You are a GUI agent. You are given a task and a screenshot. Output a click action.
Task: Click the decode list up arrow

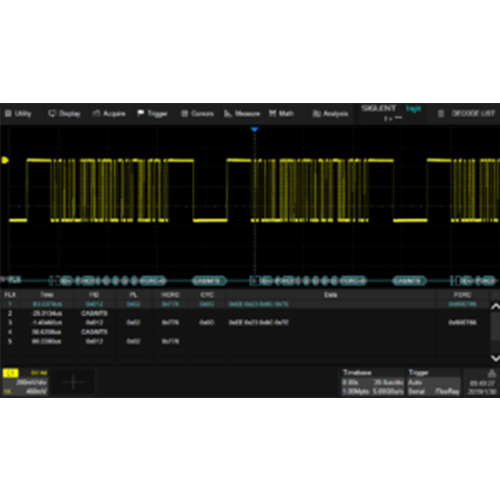click(x=495, y=307)
